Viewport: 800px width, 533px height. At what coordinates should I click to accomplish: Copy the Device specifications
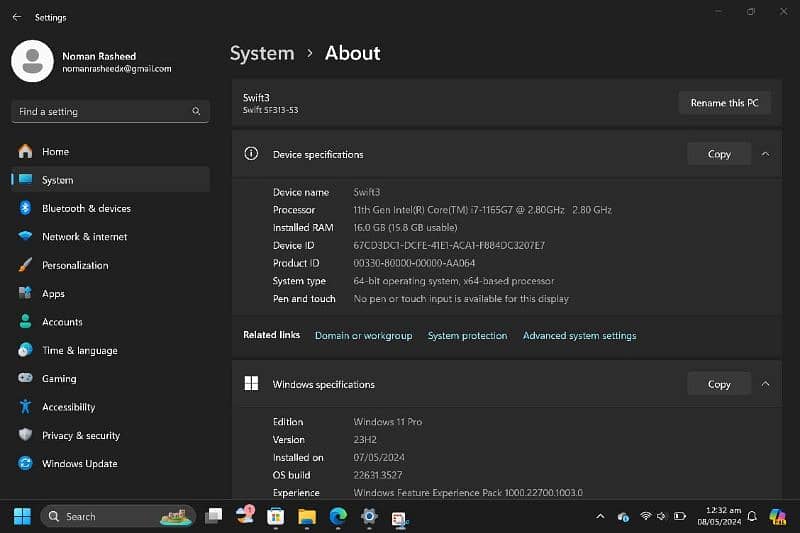pyautogui.click(x=719, y=154)
